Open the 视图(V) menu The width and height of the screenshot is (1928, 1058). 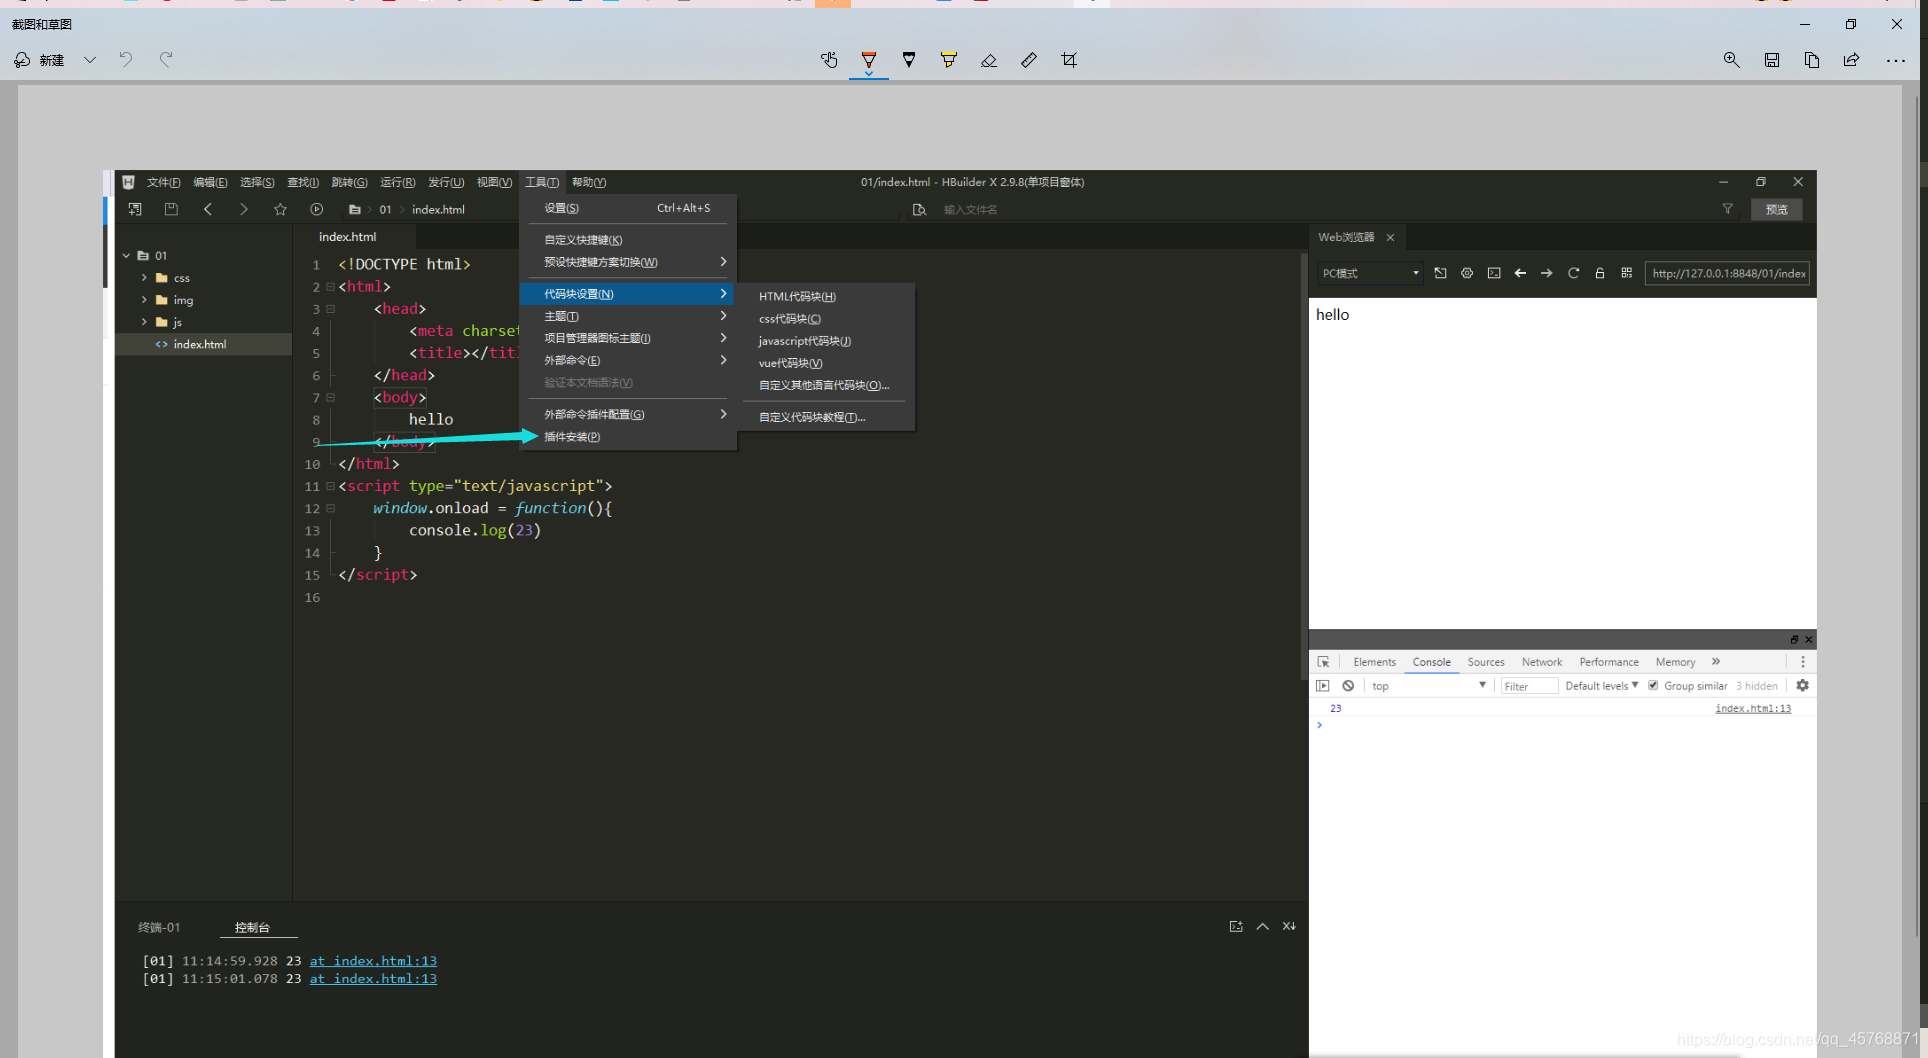point(494,182)
